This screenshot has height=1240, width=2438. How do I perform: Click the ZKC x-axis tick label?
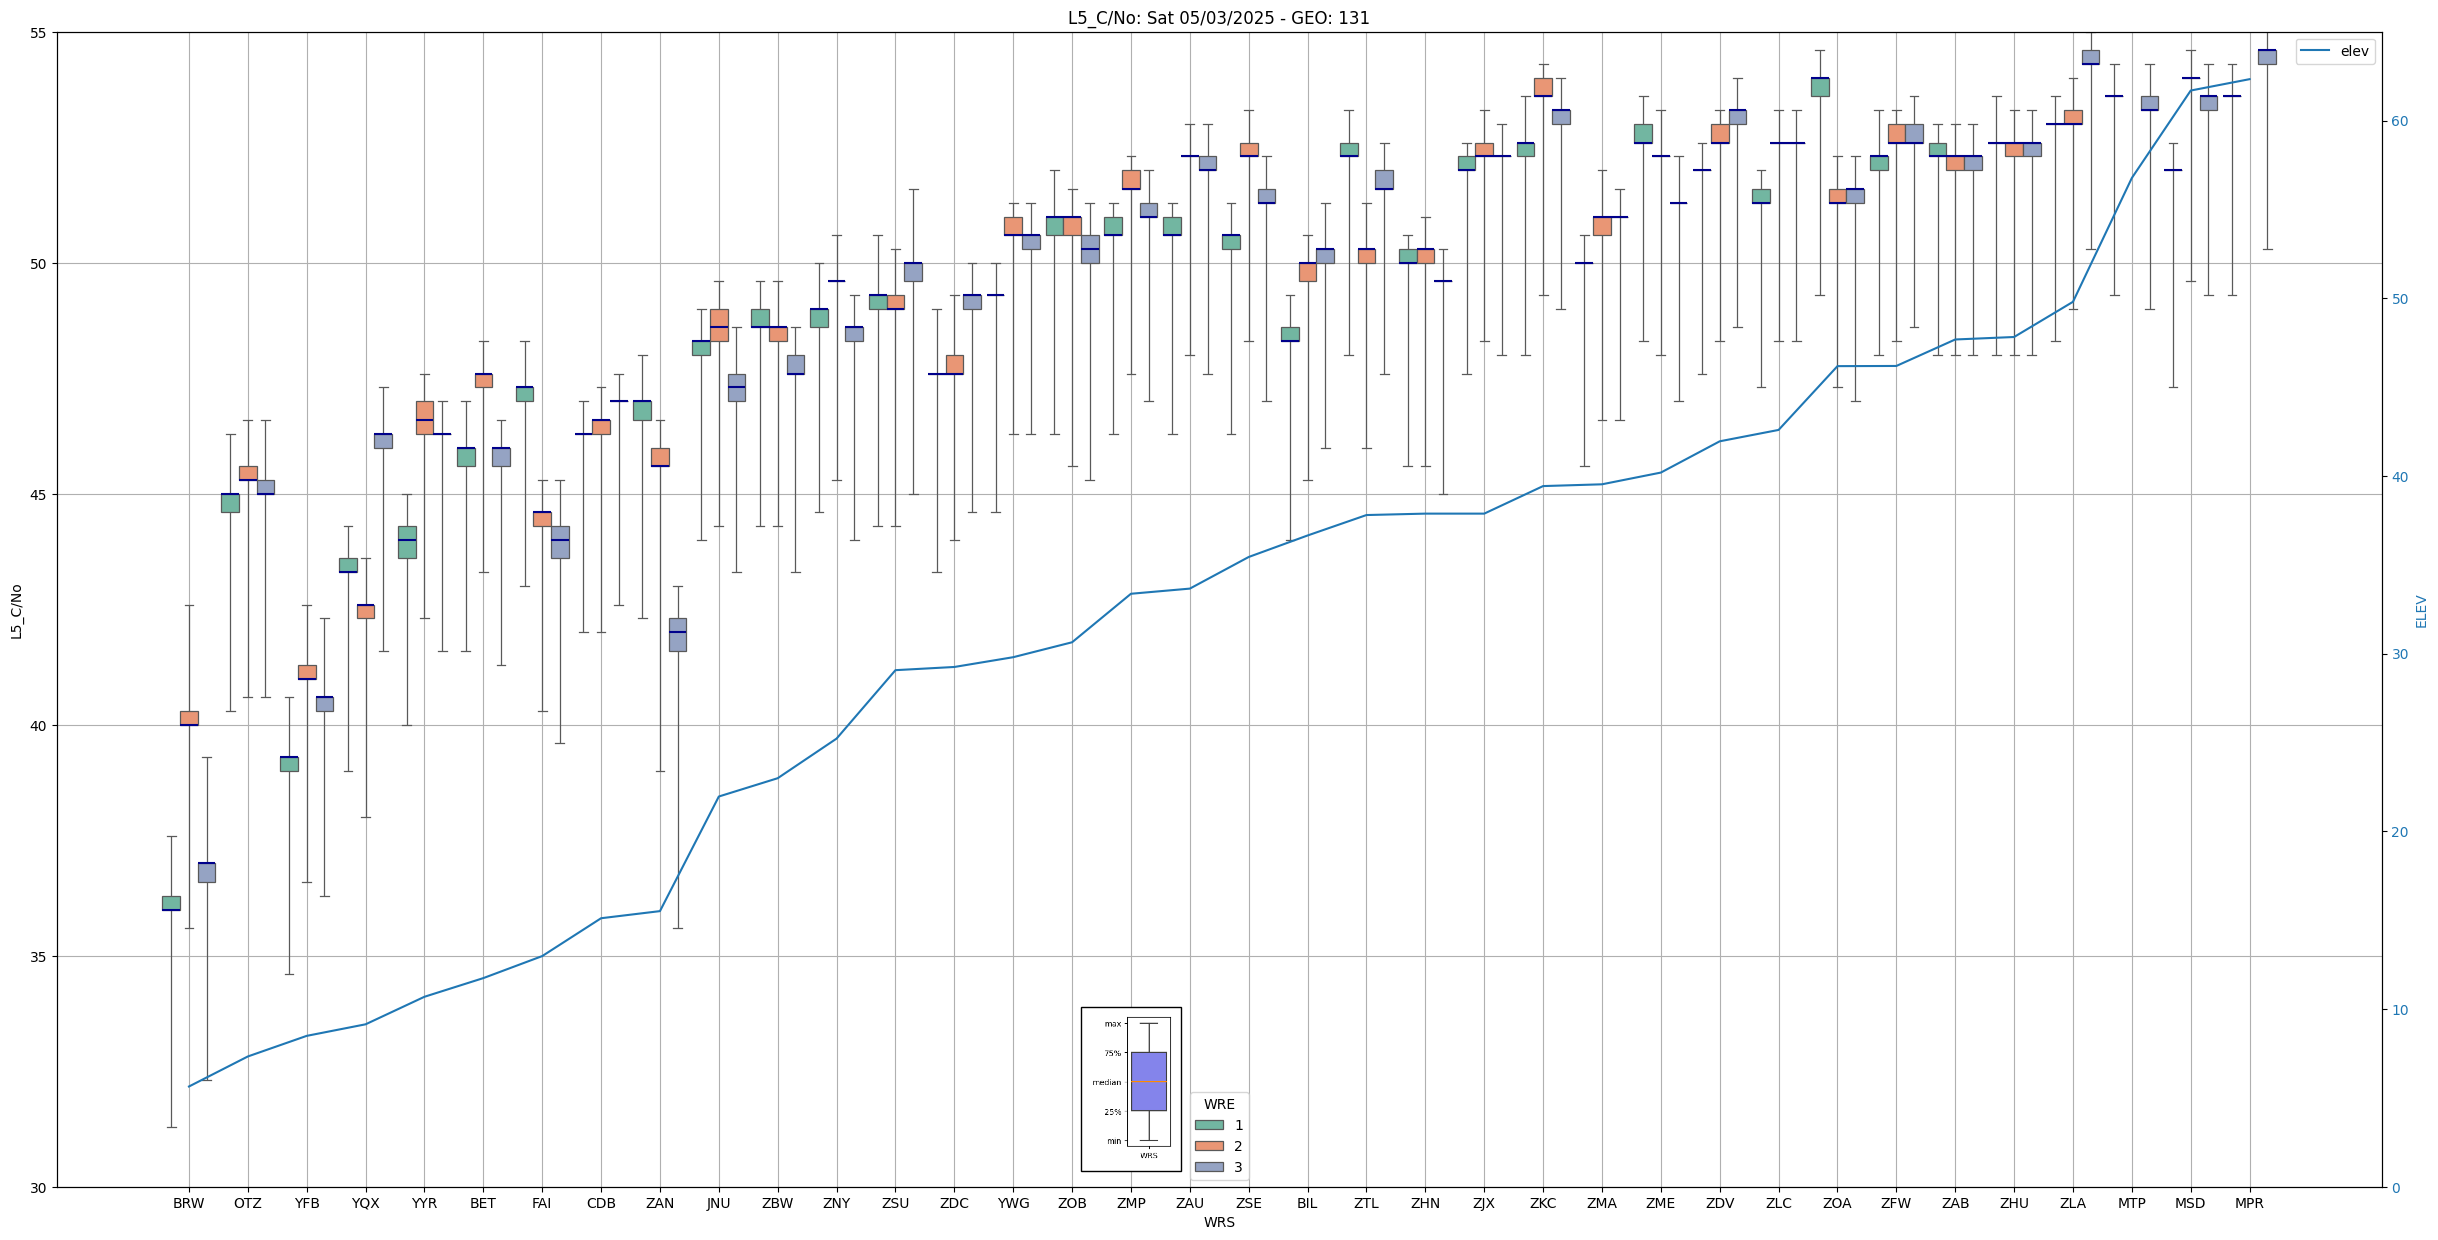click(1543, 1203)
